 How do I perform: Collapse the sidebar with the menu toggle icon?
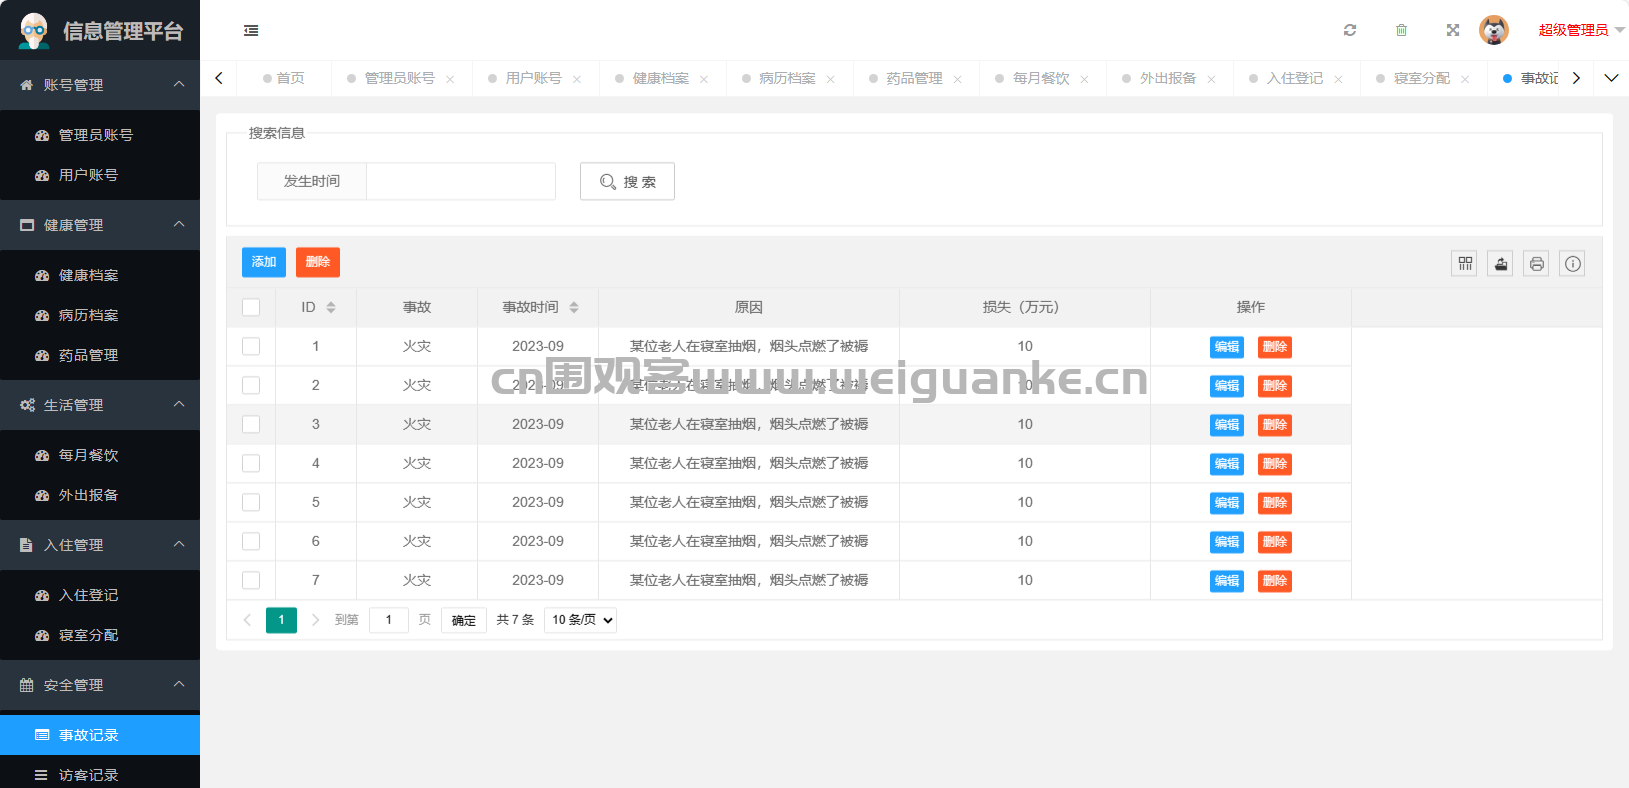point(251,31)
